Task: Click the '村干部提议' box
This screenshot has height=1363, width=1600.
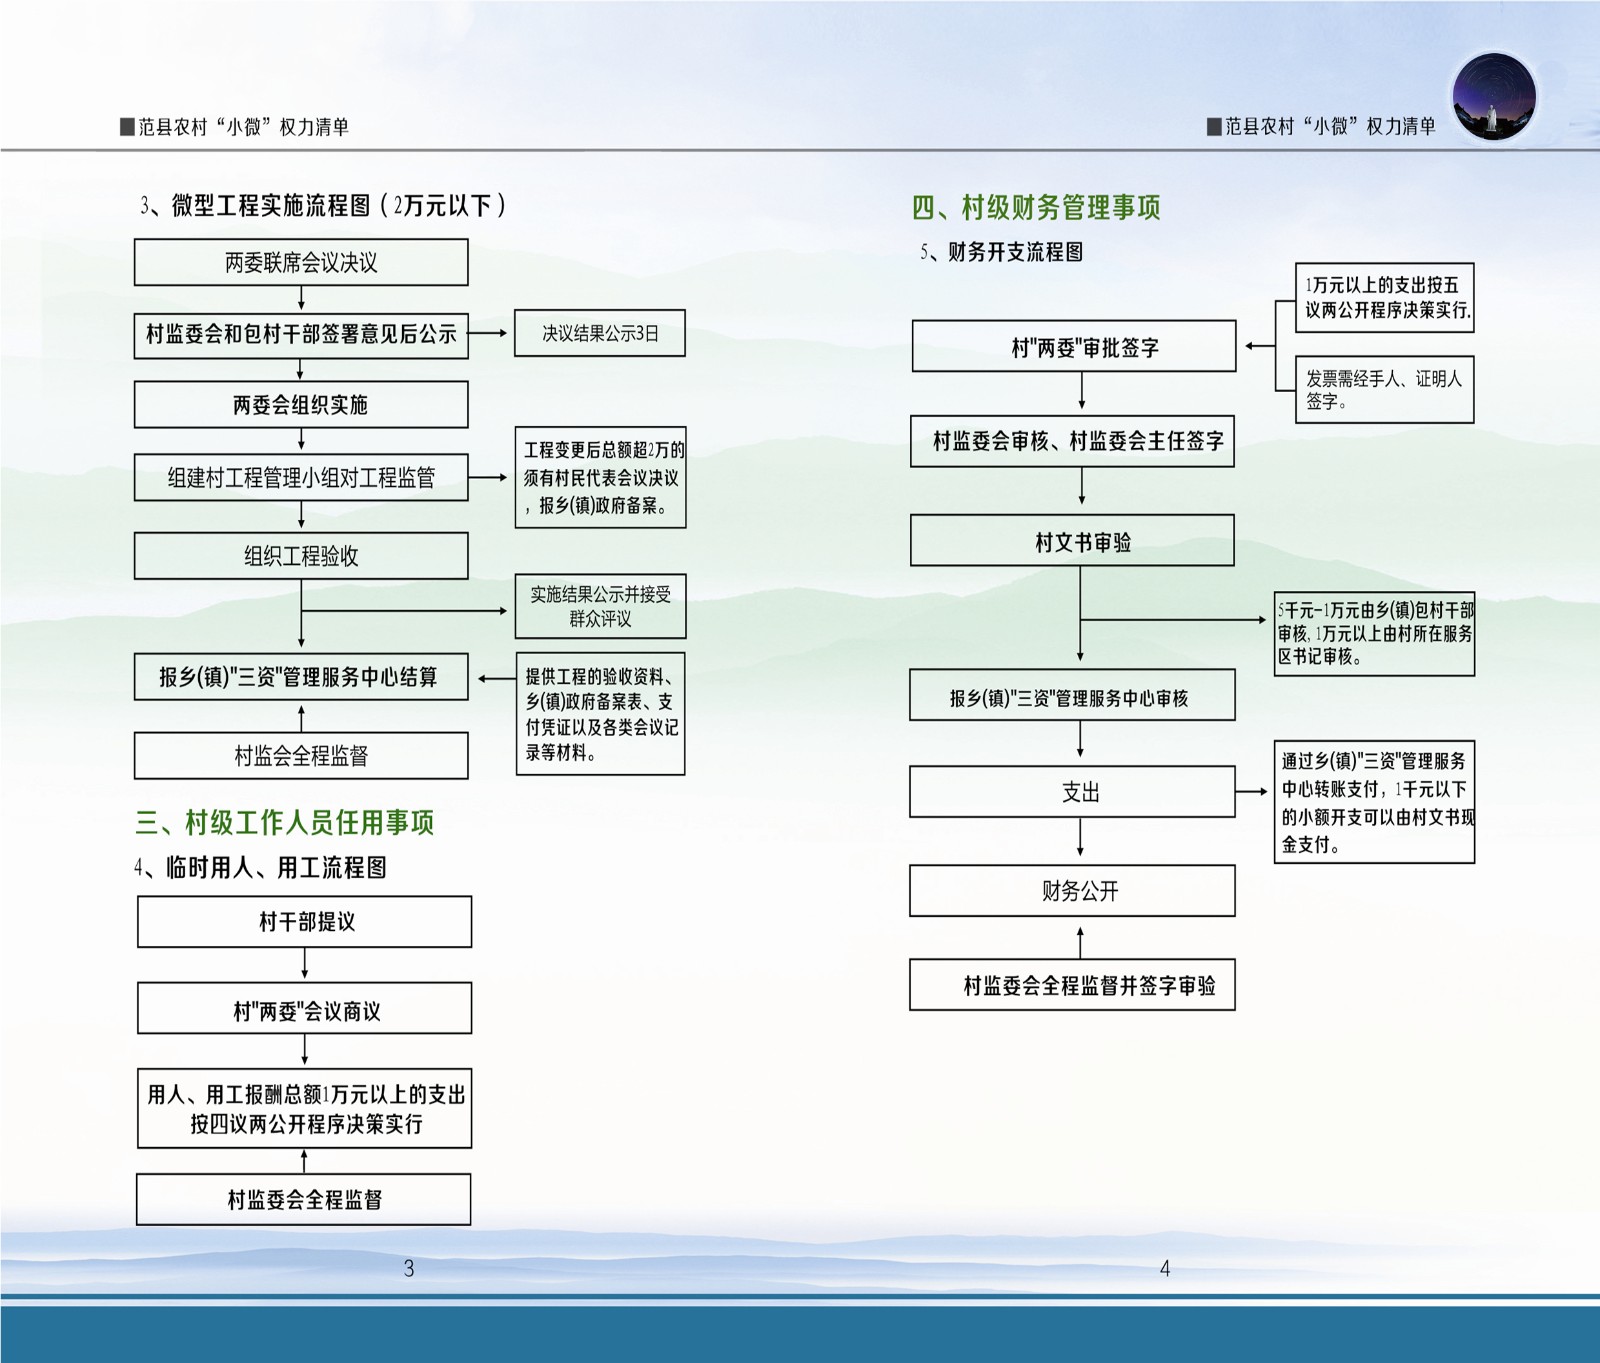Action: click(304, 921)
